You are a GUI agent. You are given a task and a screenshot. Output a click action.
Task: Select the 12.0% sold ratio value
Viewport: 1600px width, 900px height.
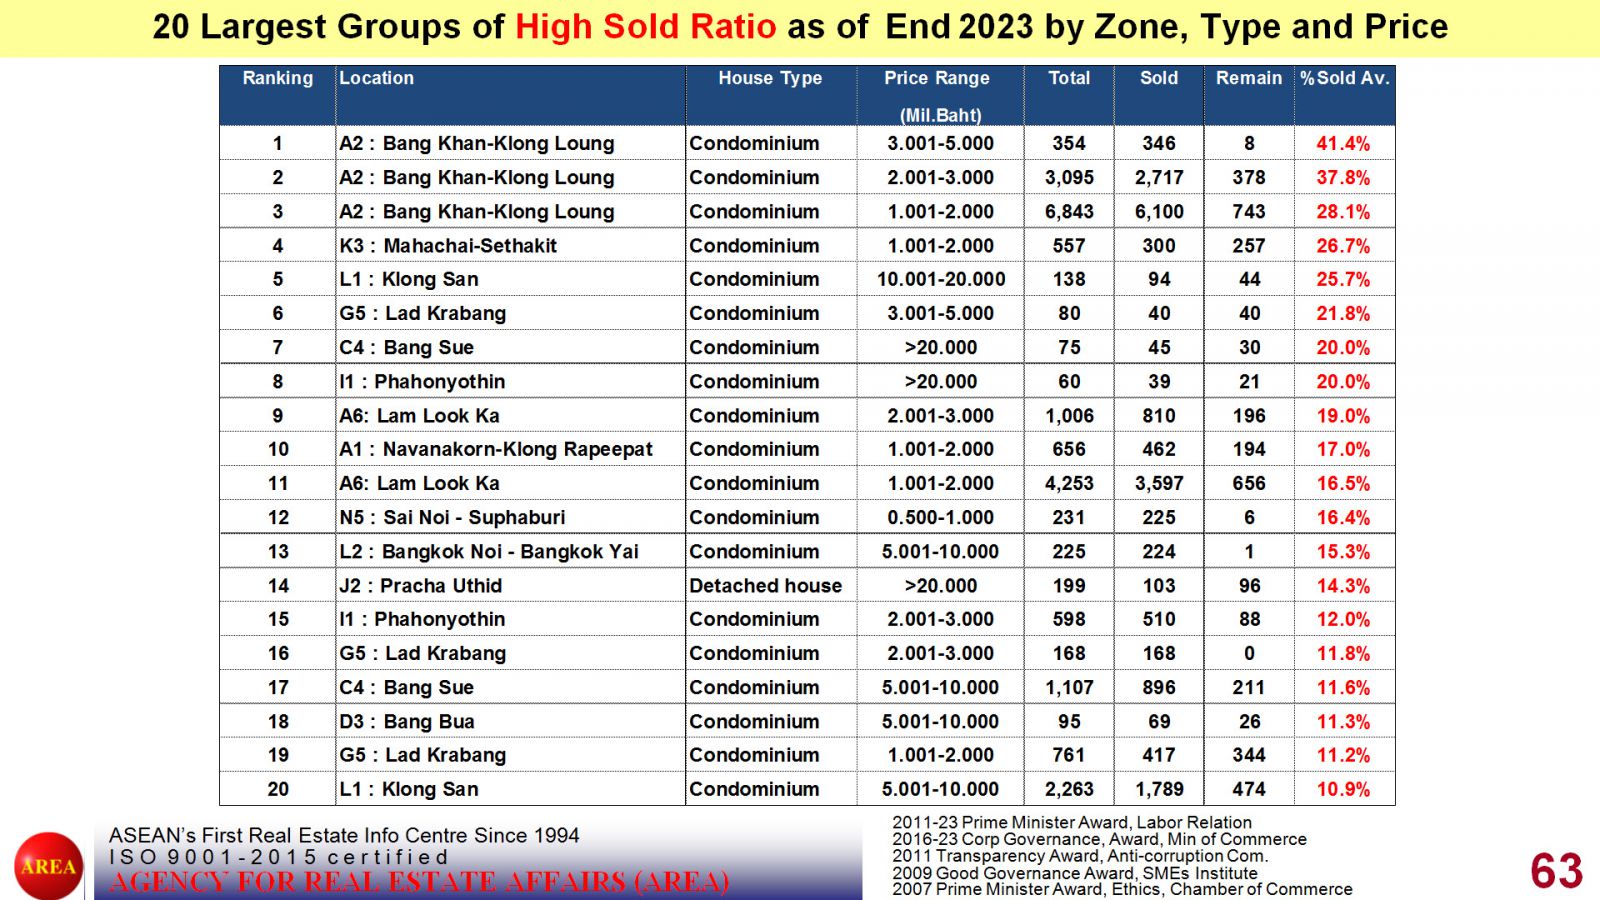pyautogui.click(x=1343, y=619)
